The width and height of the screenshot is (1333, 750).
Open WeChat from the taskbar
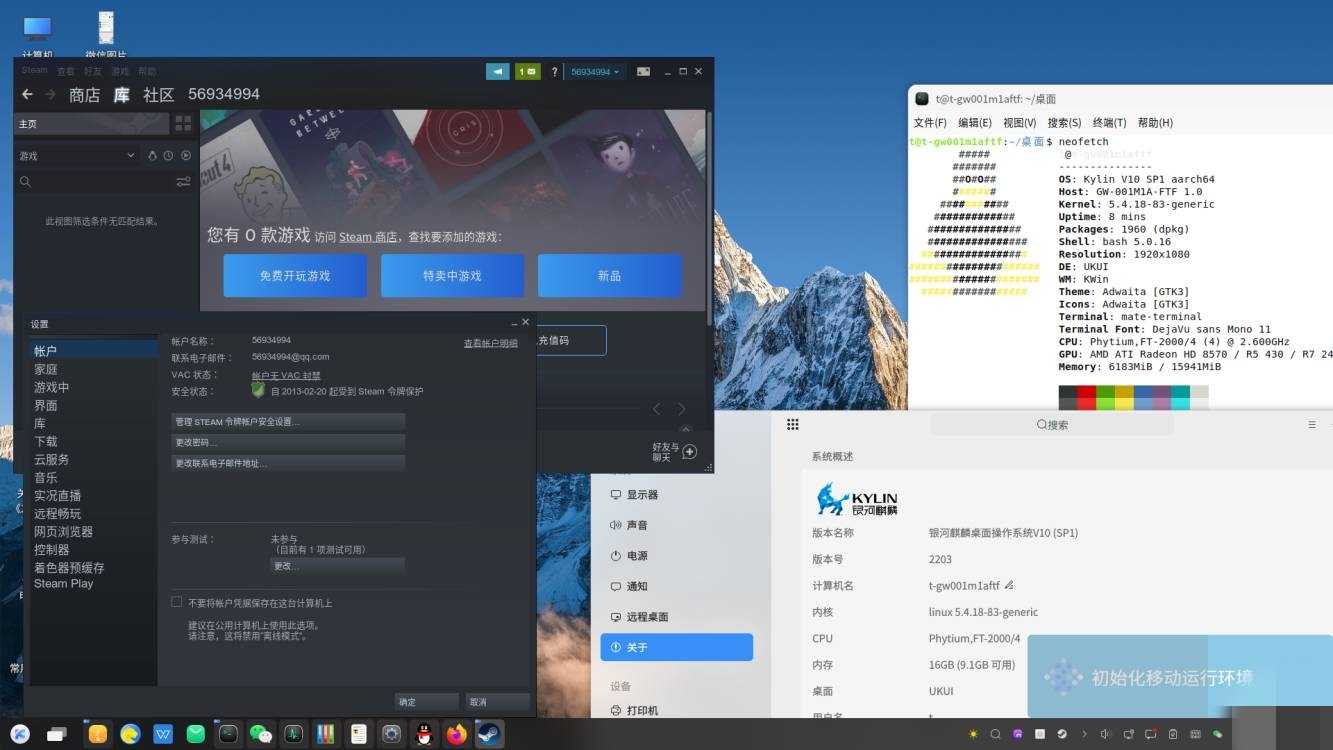pyautogui.click(x=261, y=734)
